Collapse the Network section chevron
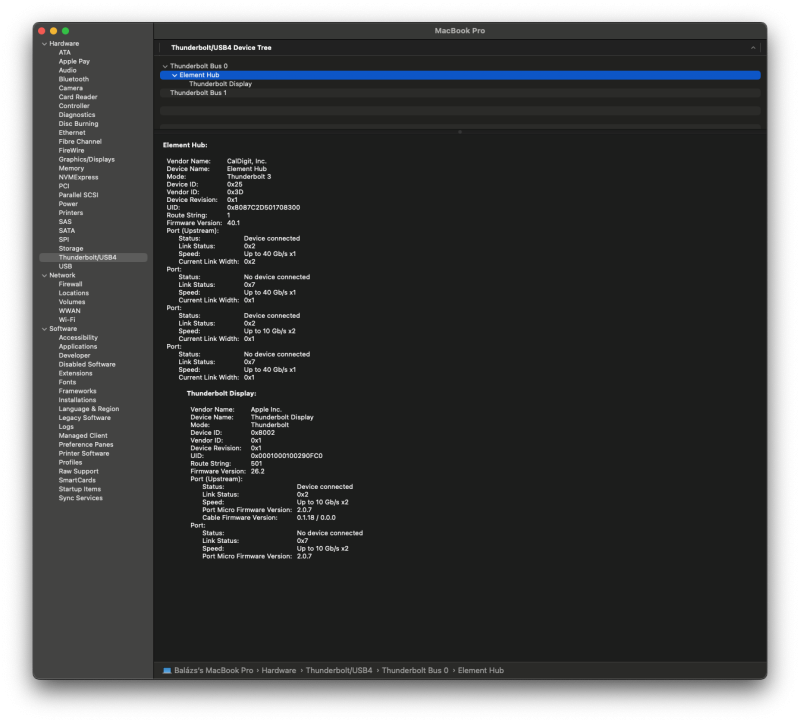Image resolution: width=800 pixels, height=723 pixels. tap(44, 276)
